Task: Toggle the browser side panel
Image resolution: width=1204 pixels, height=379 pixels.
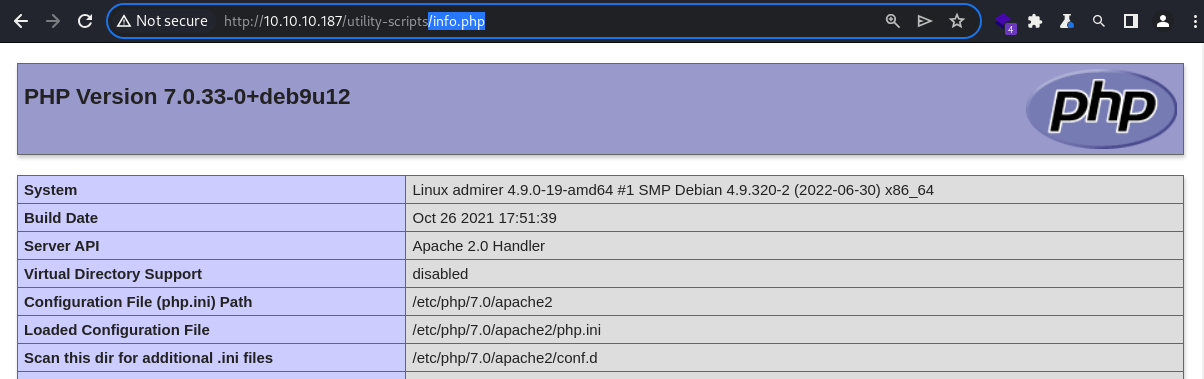Action: click(1131, 20)
